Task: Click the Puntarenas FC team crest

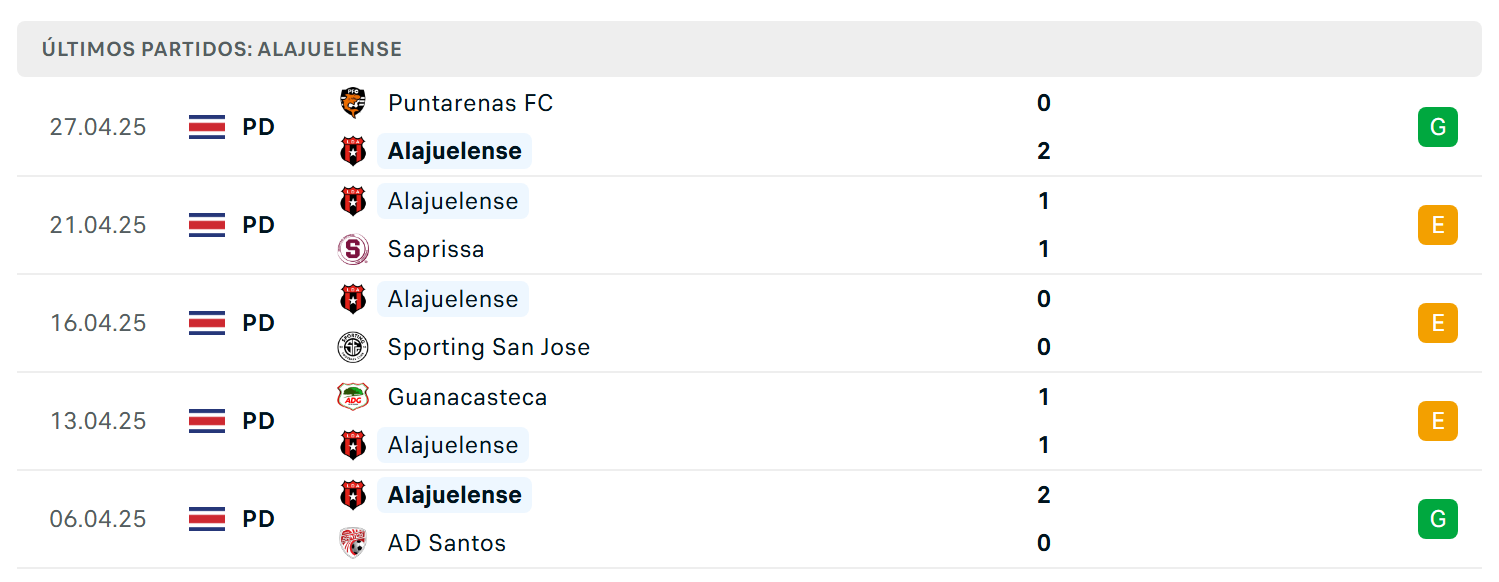Action: click(352, 103)
